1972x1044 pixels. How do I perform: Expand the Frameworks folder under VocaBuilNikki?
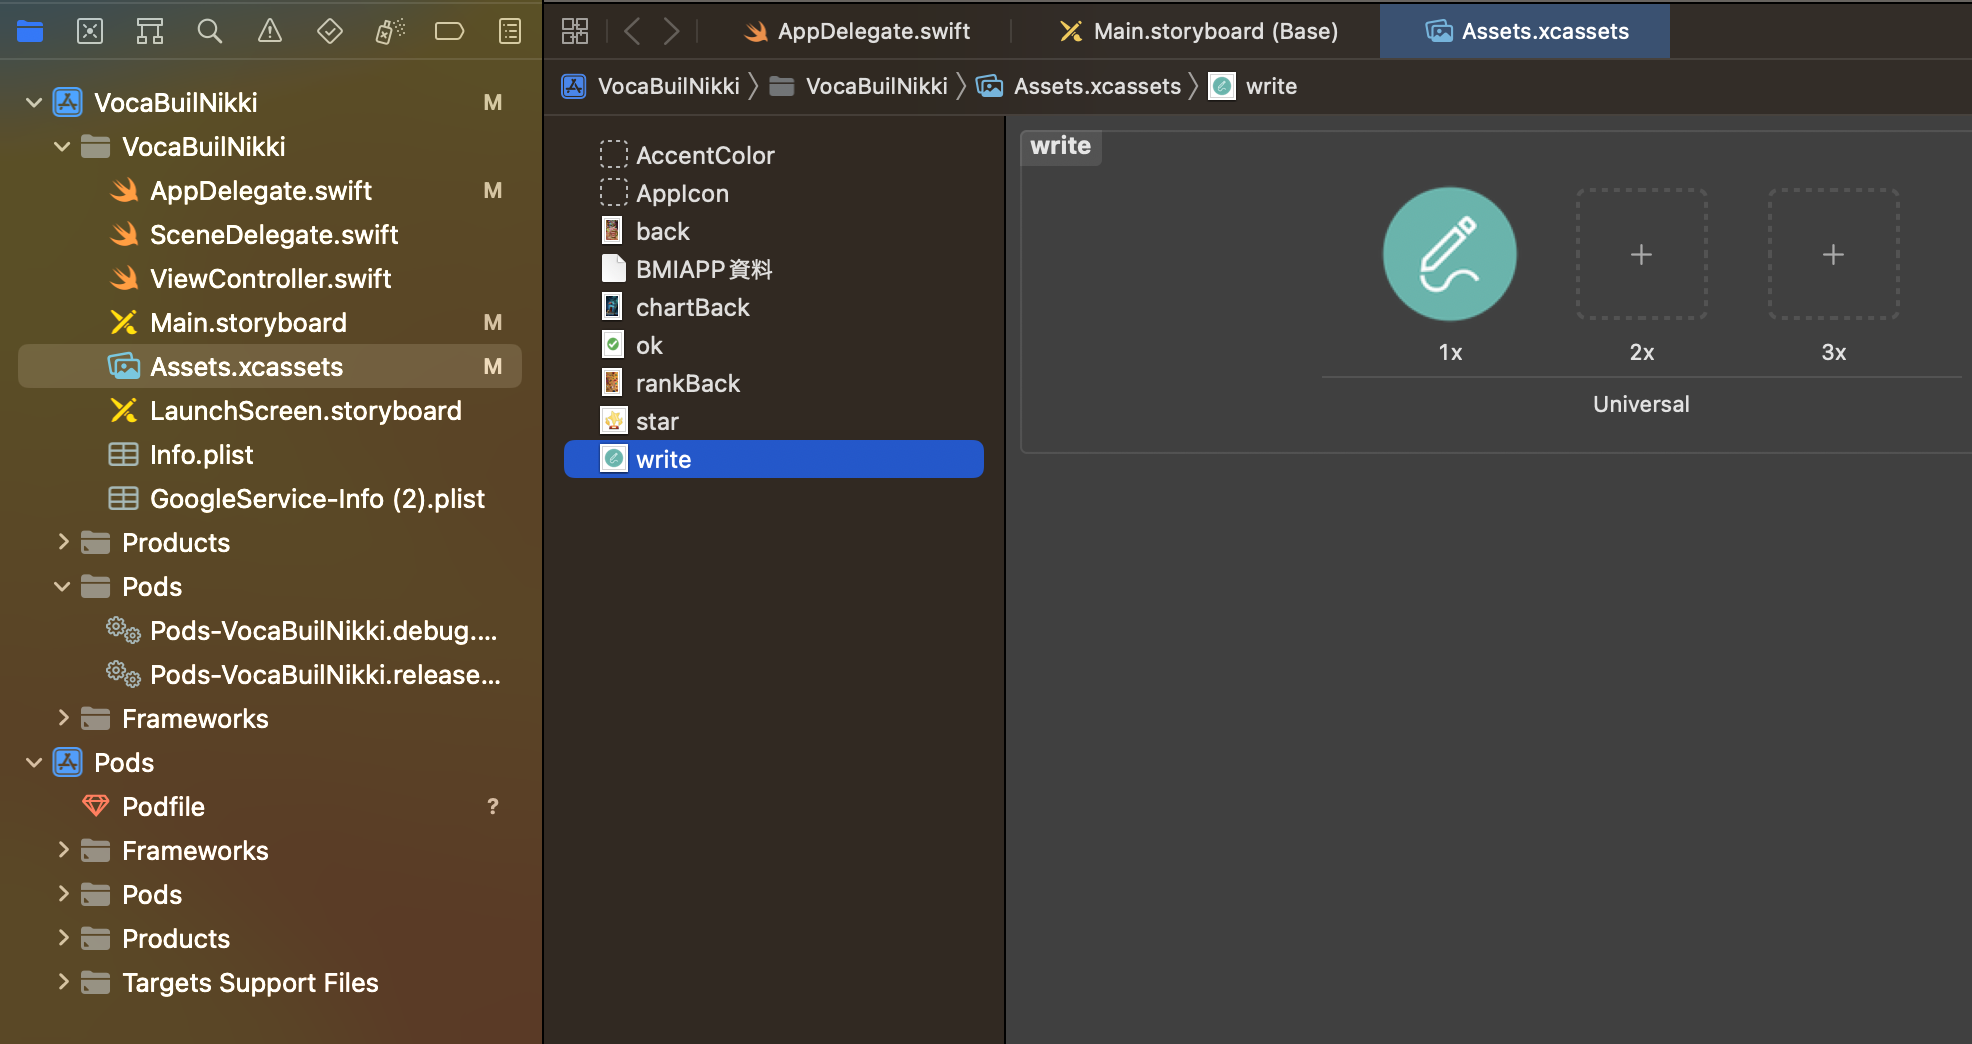[62, 719]
